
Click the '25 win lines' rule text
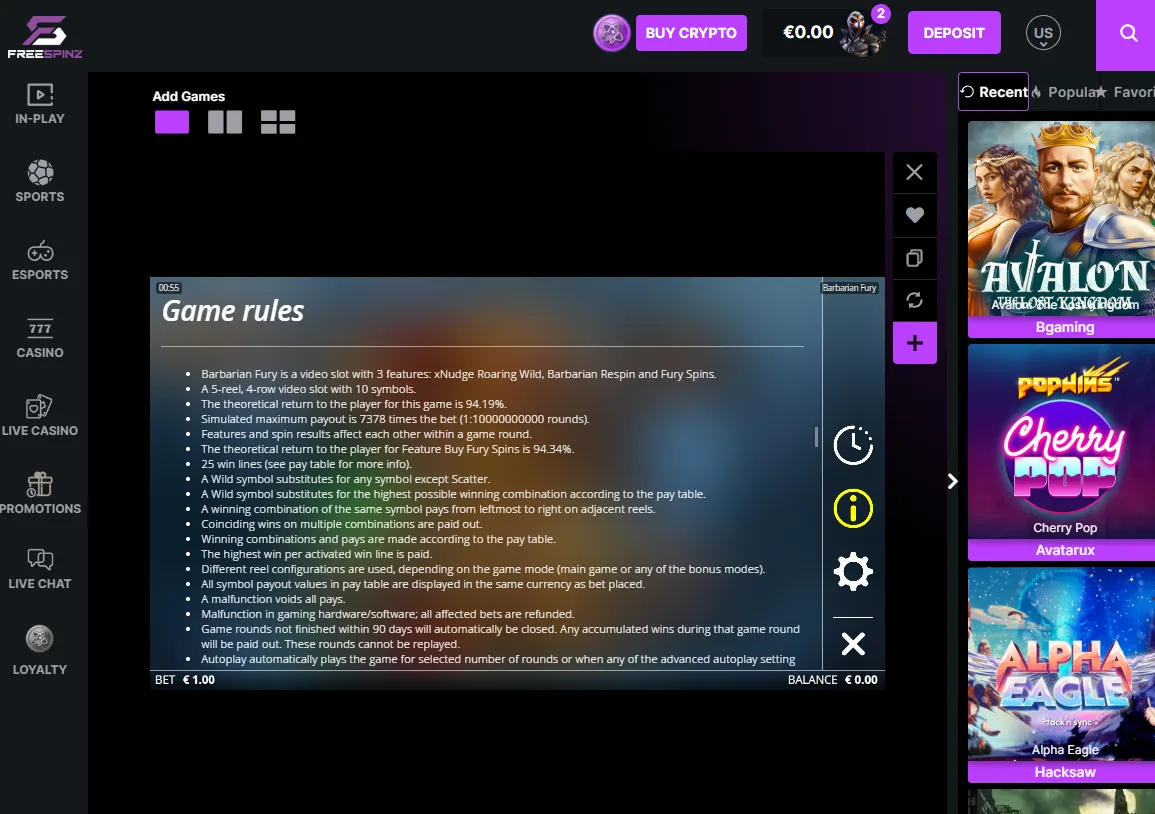tap(306, 464)
